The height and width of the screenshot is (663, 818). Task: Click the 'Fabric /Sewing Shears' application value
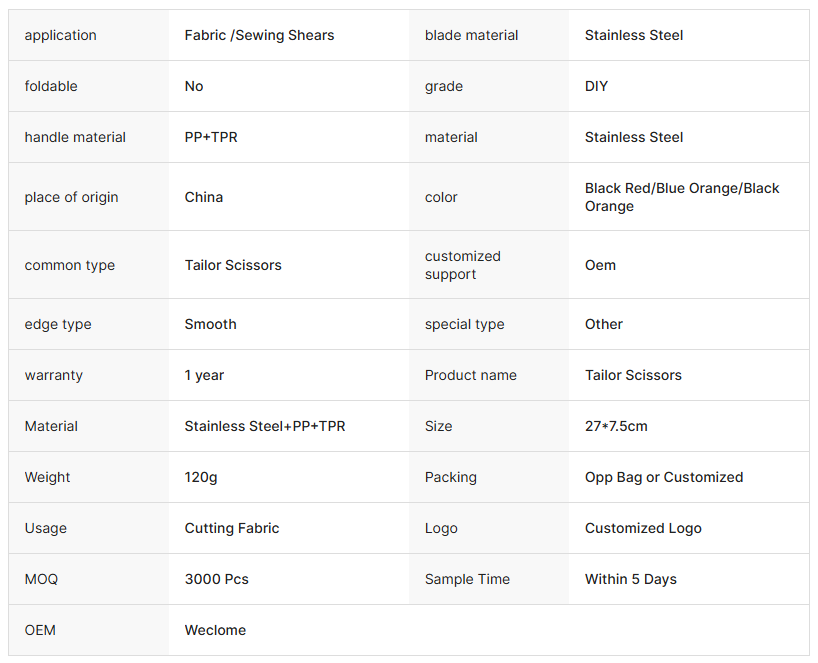click(259, 35)
